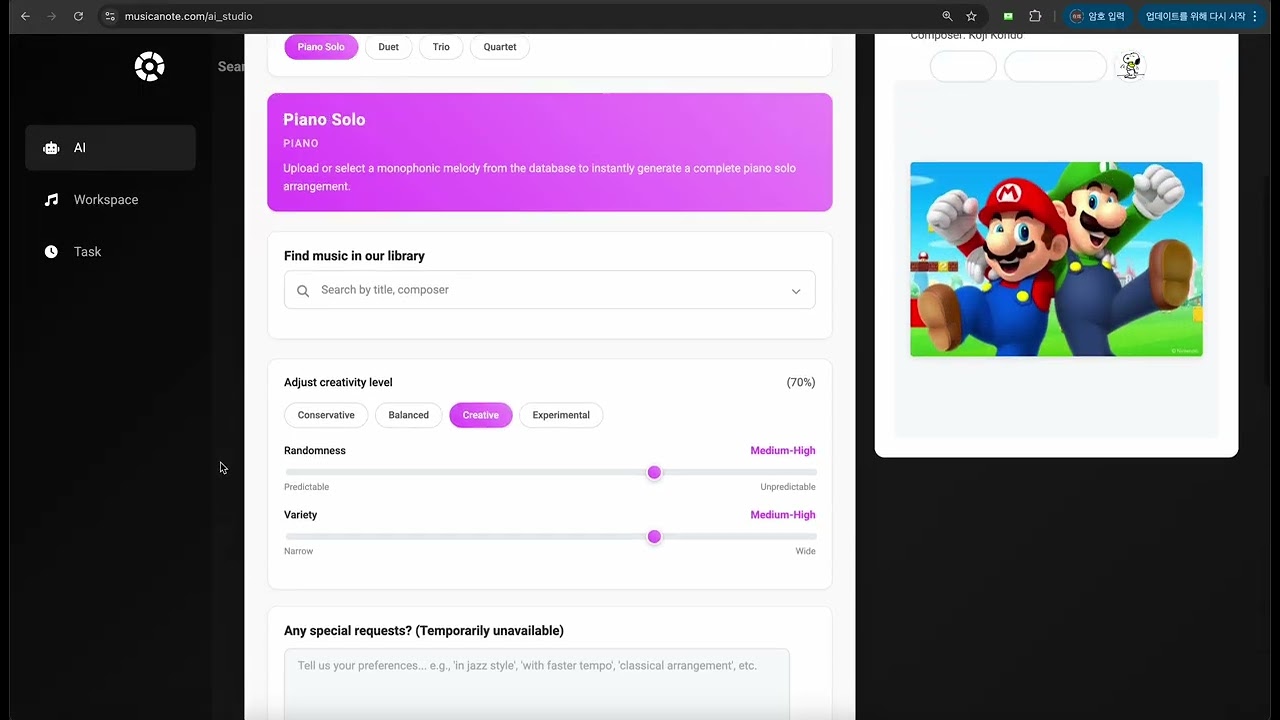
Task: Click the Piano Solo purple banner heading
Action: pyautogui.click(x=324, y=119)
